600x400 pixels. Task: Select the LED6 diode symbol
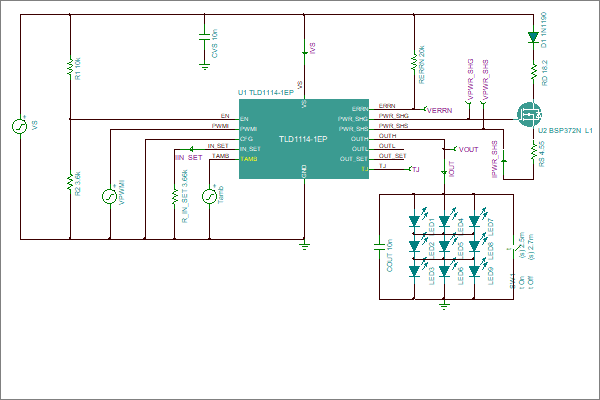point(445,271)
